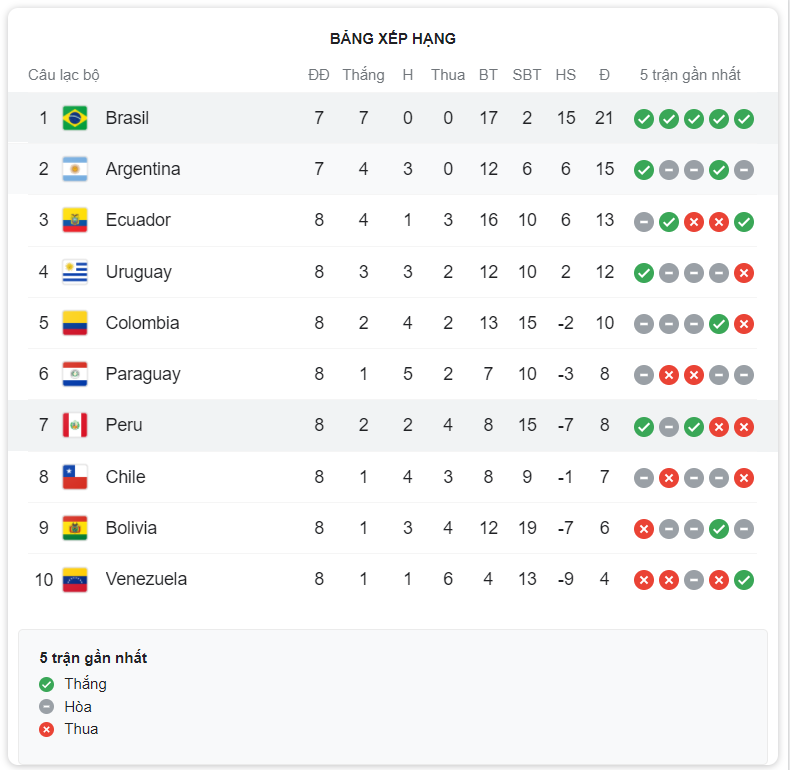Click the Peru flag icon
This screenshot has width=790, height=770.
click(x=75, y=425)
